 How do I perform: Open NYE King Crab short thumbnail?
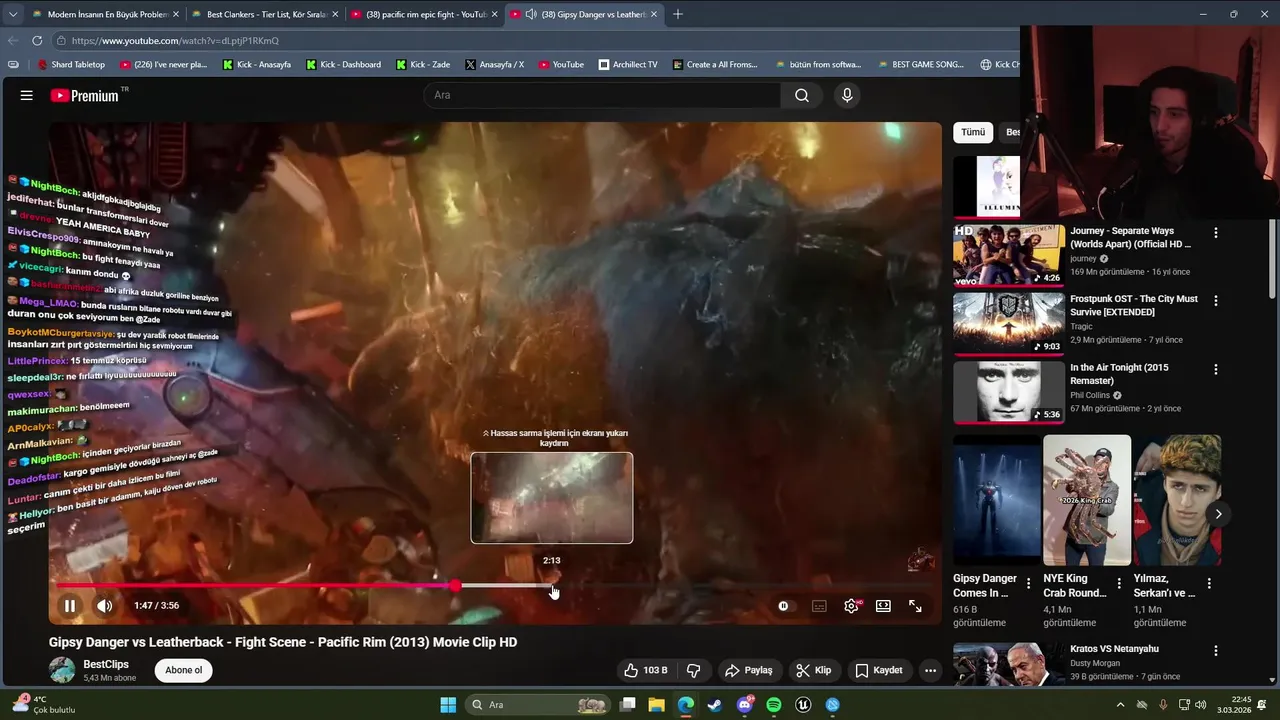pos(1087,500)
